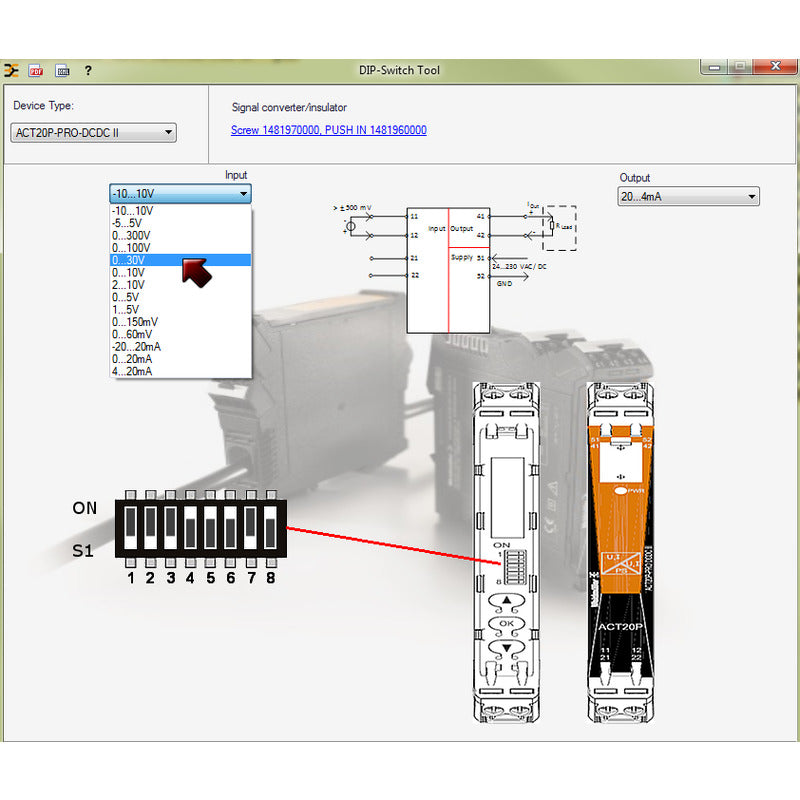Select 4...20mA input option

181,371
